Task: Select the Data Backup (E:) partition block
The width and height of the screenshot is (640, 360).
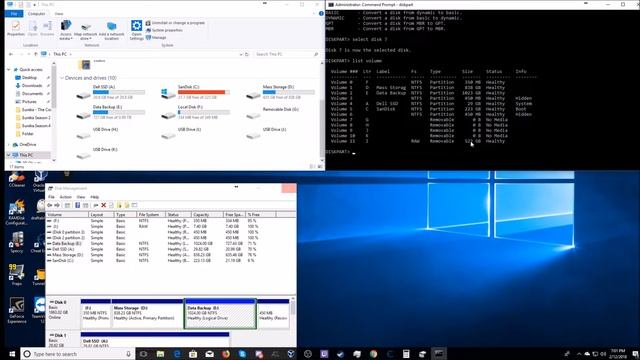Action: [220, 313]
